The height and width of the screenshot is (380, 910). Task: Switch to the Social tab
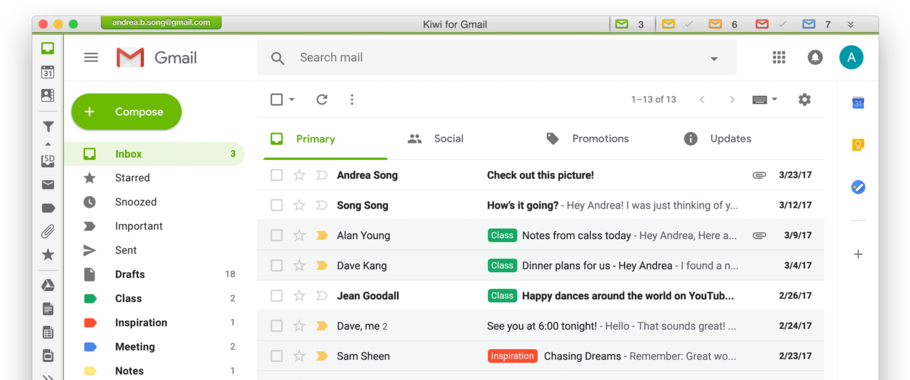[436, 139]
